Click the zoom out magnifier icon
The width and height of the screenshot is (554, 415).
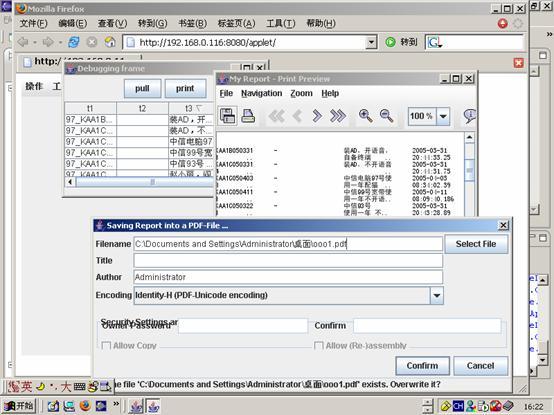(x=386, y=115)
